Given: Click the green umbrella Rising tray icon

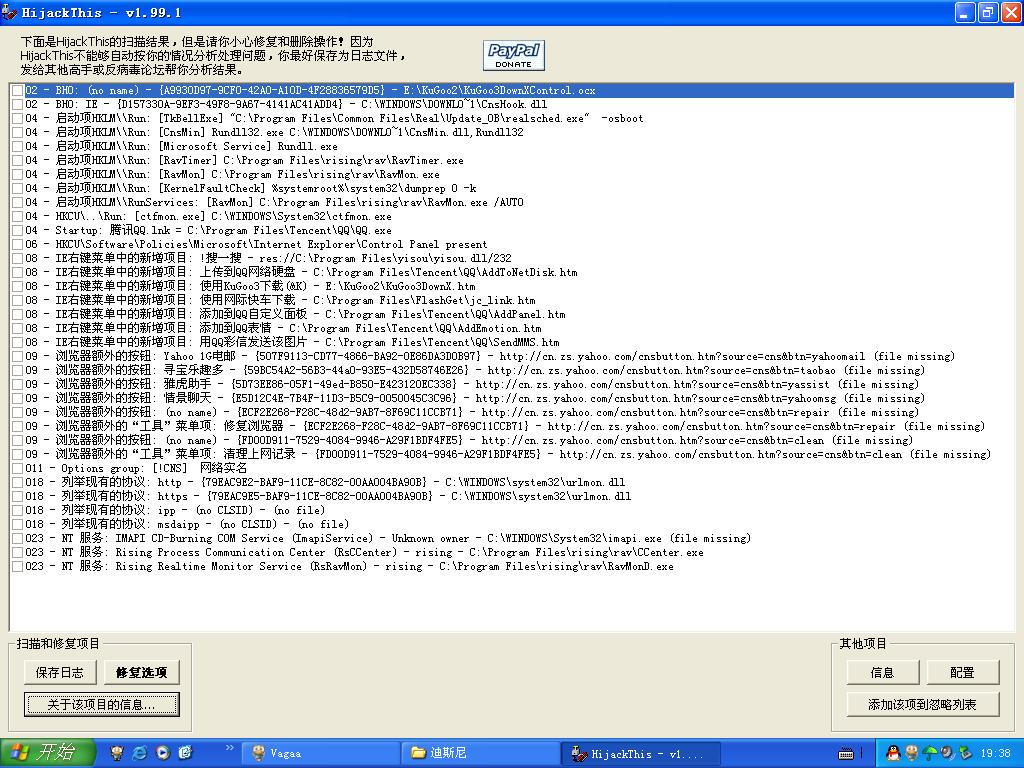Looking at the screenshot, I should coord(929,754).
